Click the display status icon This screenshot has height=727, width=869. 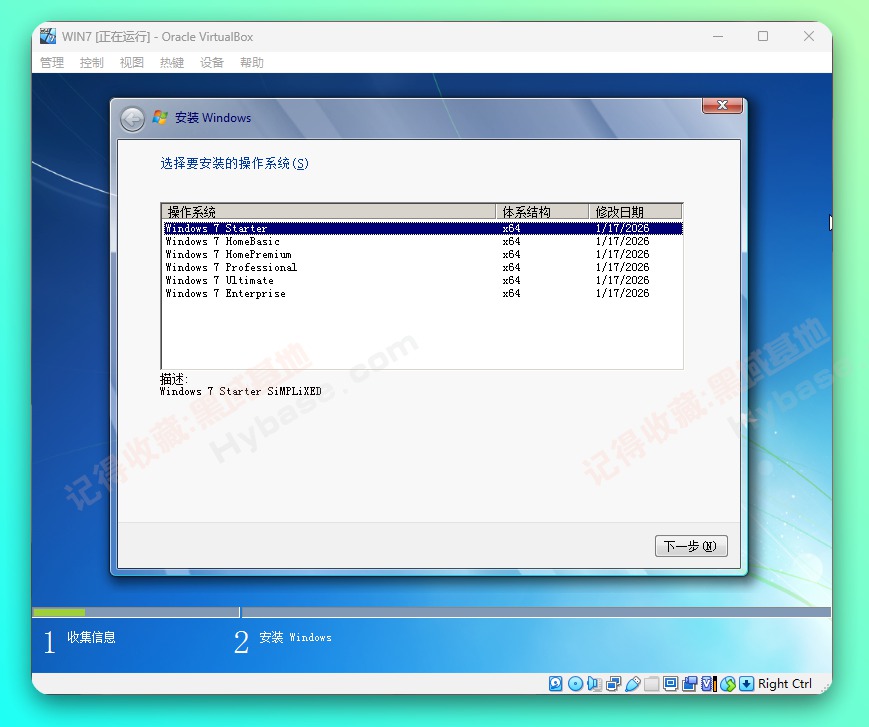coord(671,683)
